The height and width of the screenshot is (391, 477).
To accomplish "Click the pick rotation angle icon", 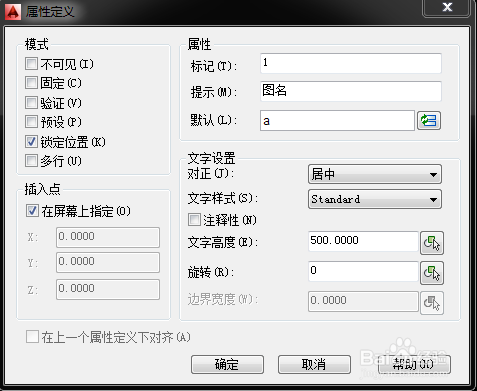I will click(x=432, y=273).
